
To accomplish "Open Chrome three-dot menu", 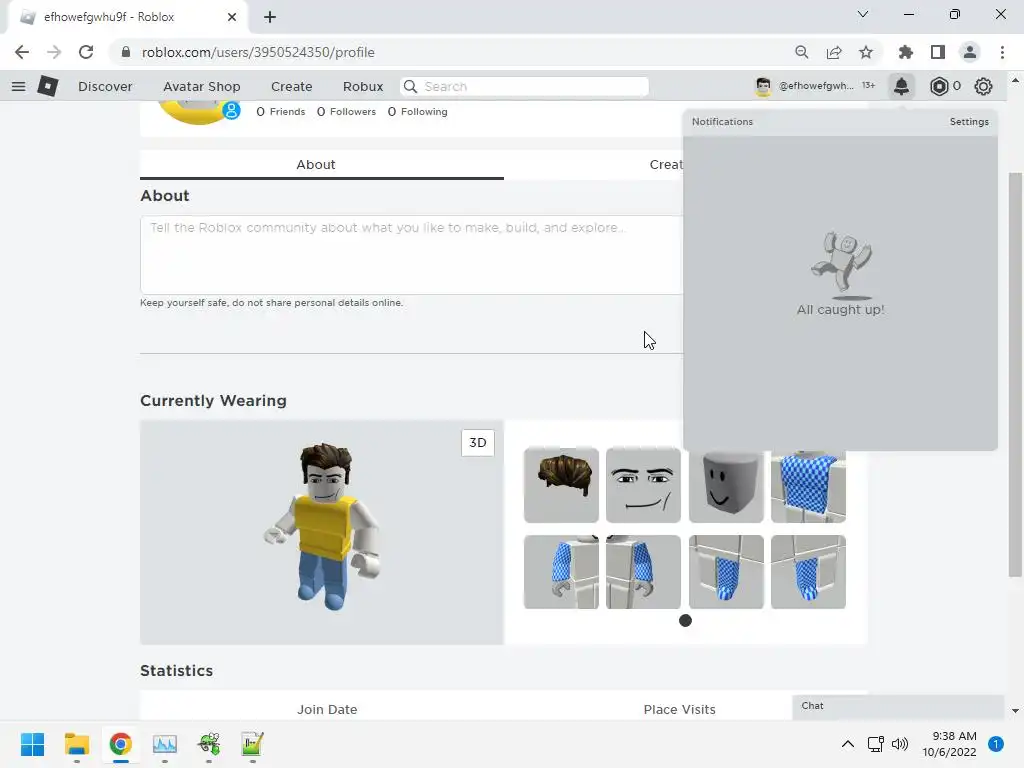I will coord(1002,52).
